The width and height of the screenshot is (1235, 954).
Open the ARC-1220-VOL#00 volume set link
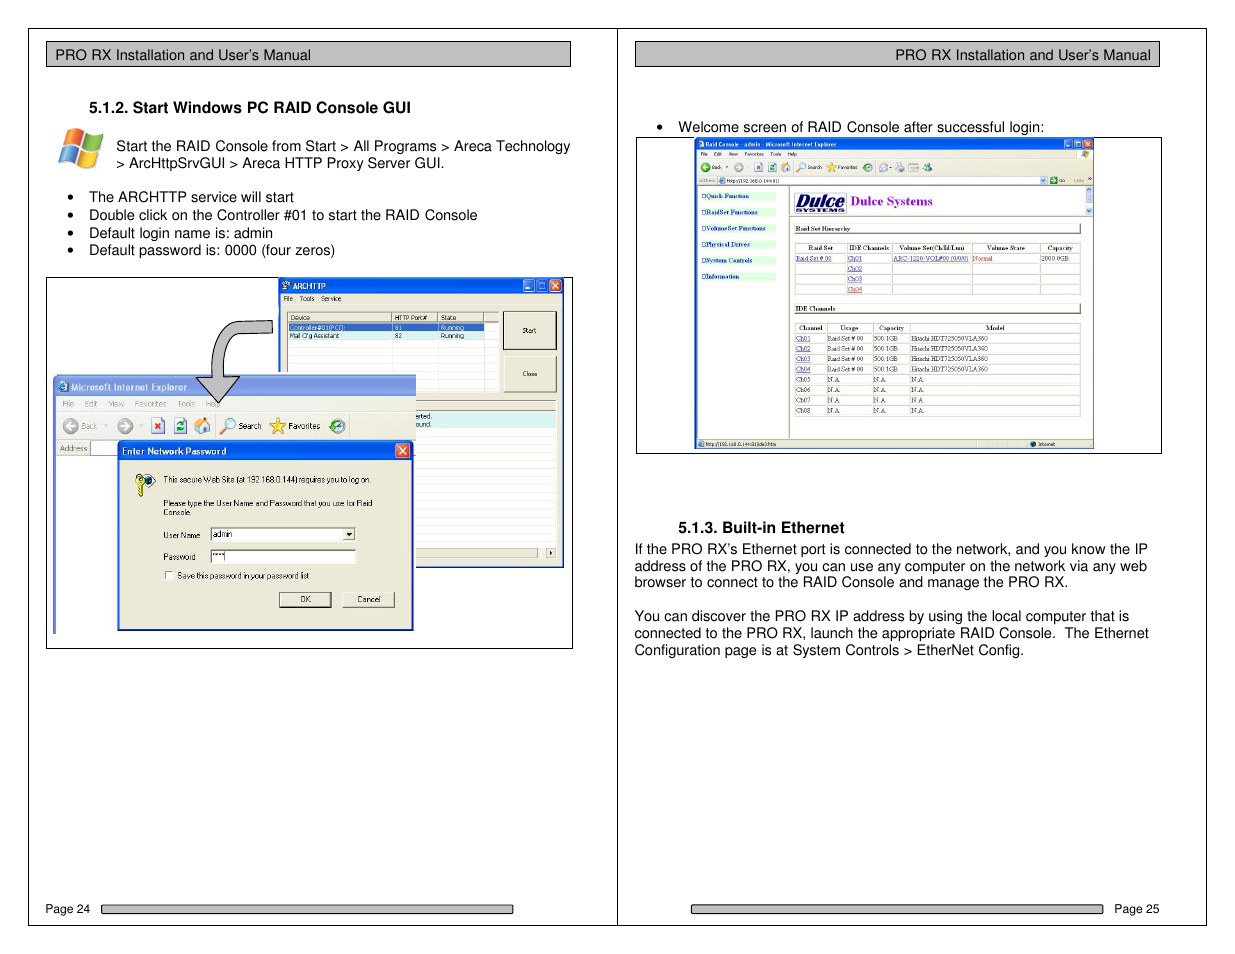pos(930,258)
